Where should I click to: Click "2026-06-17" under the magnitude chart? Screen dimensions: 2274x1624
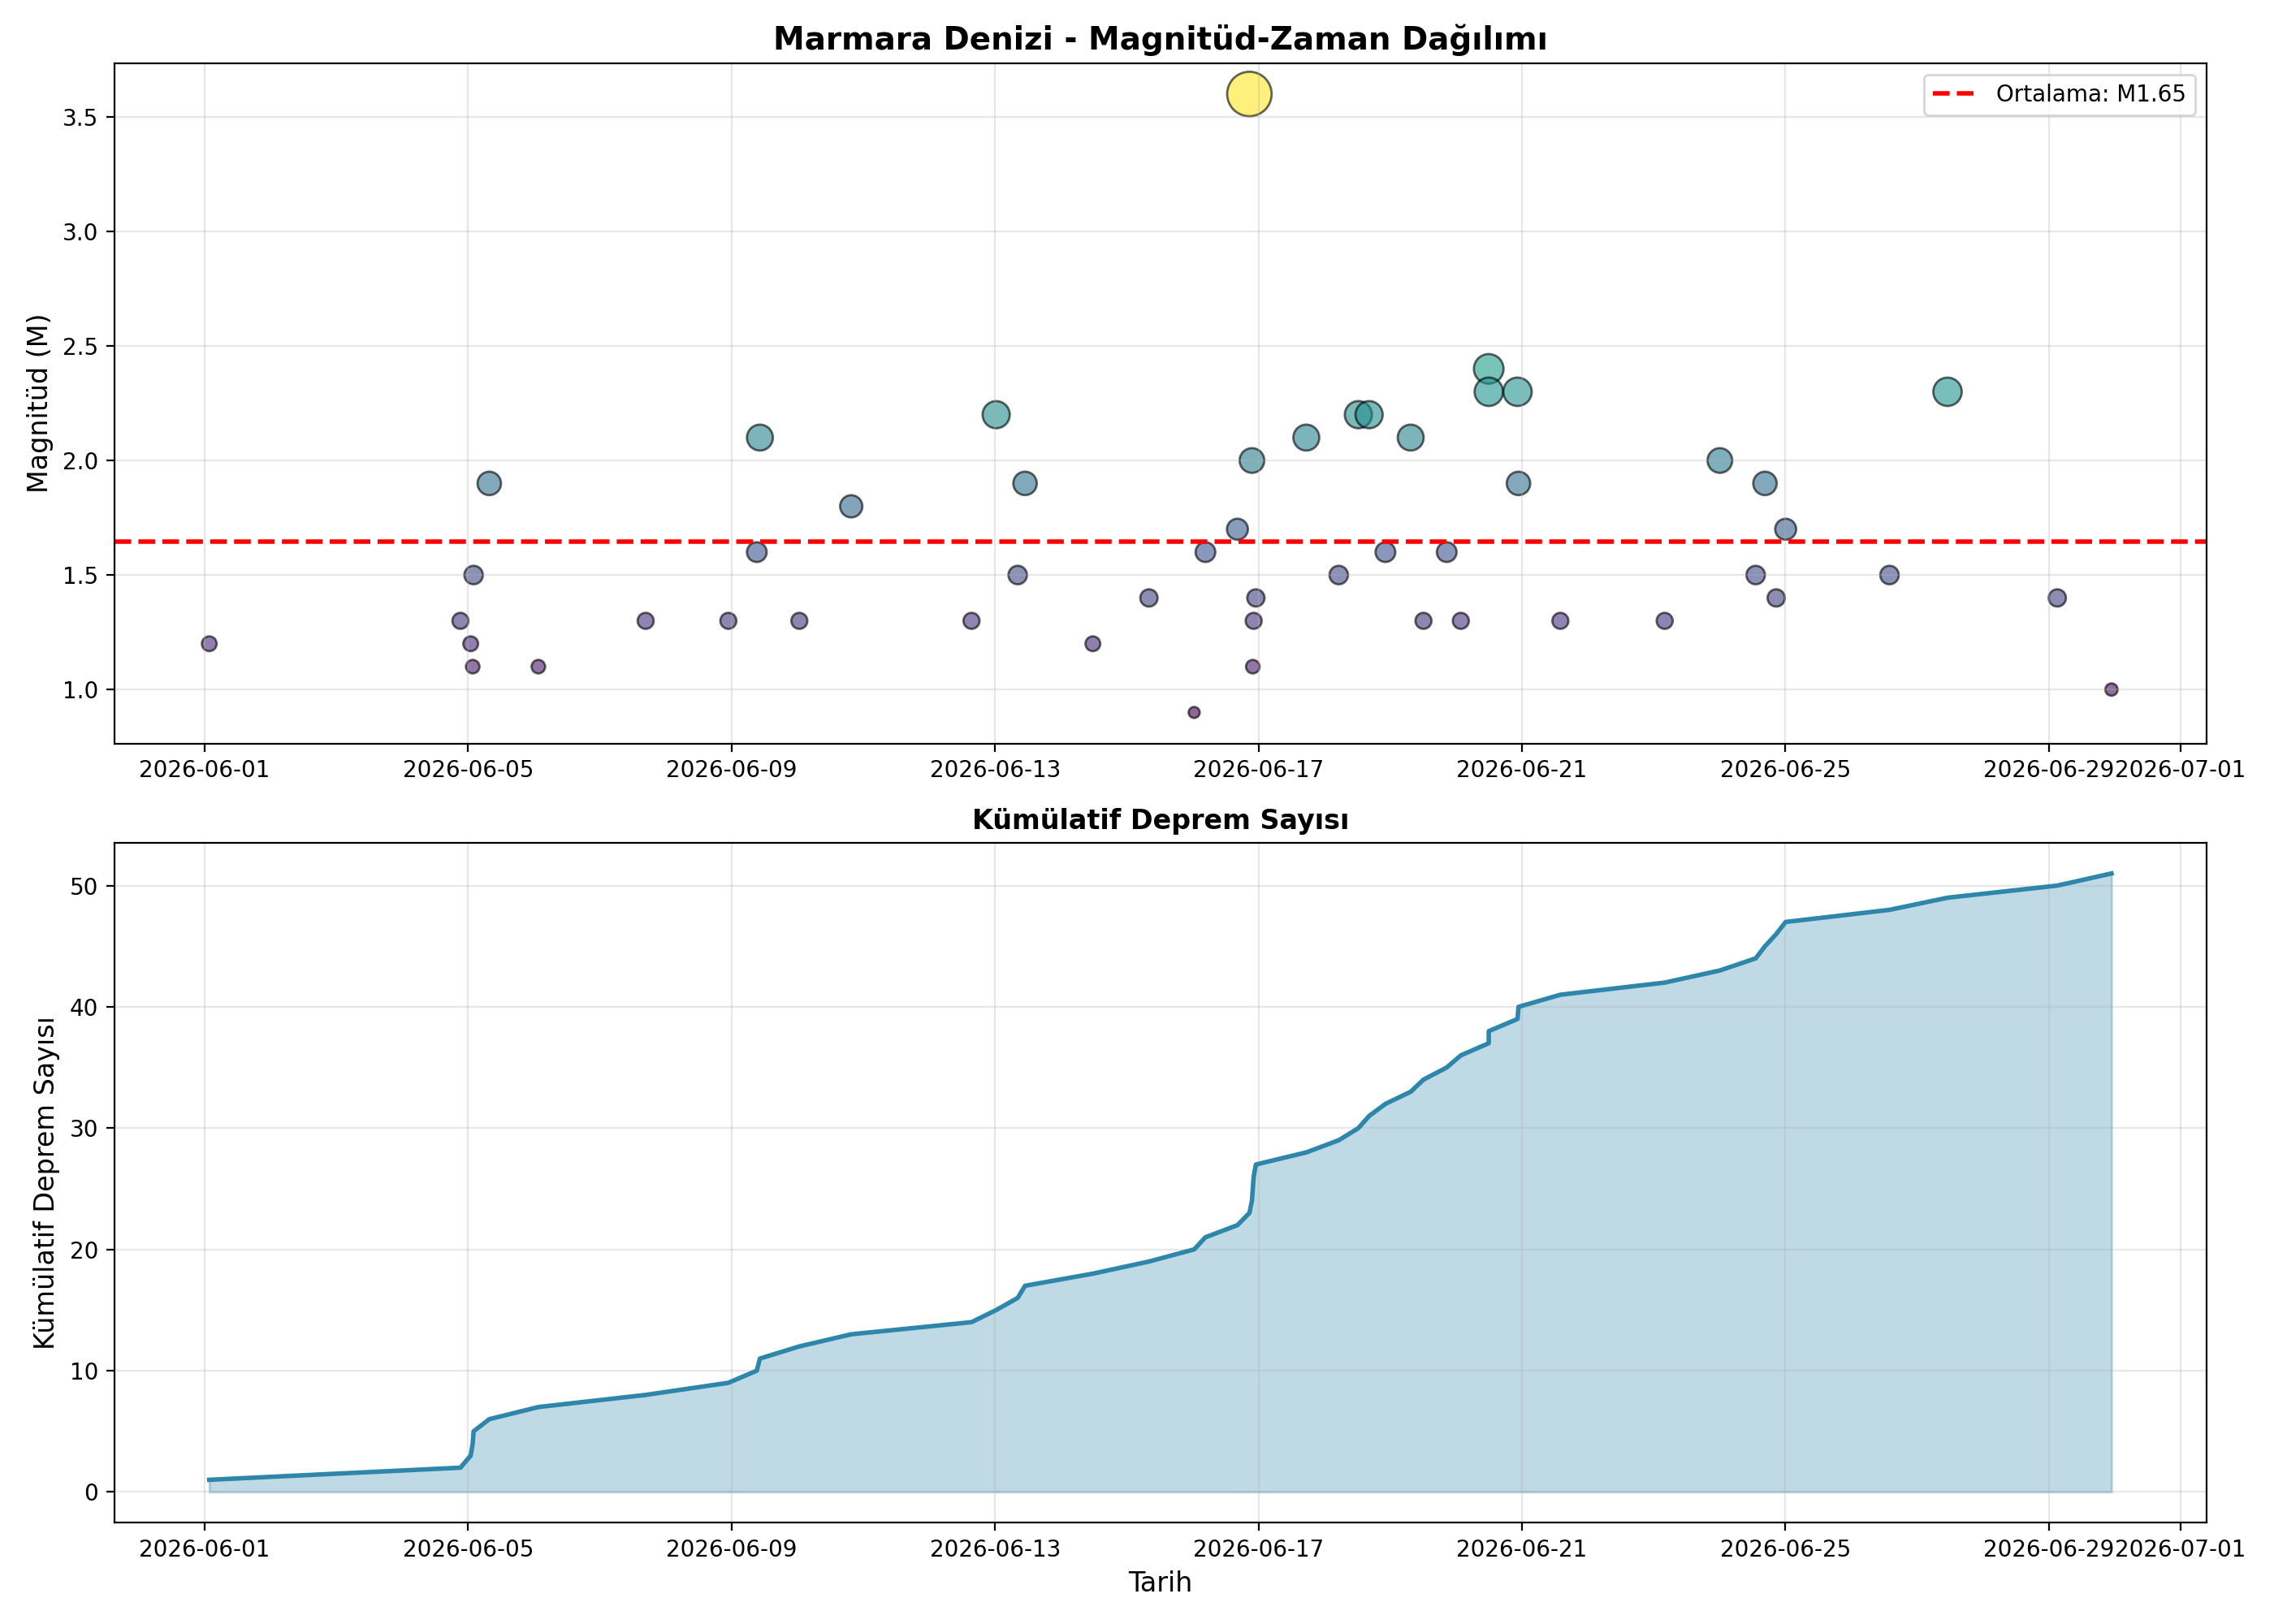coord(1258,769)
